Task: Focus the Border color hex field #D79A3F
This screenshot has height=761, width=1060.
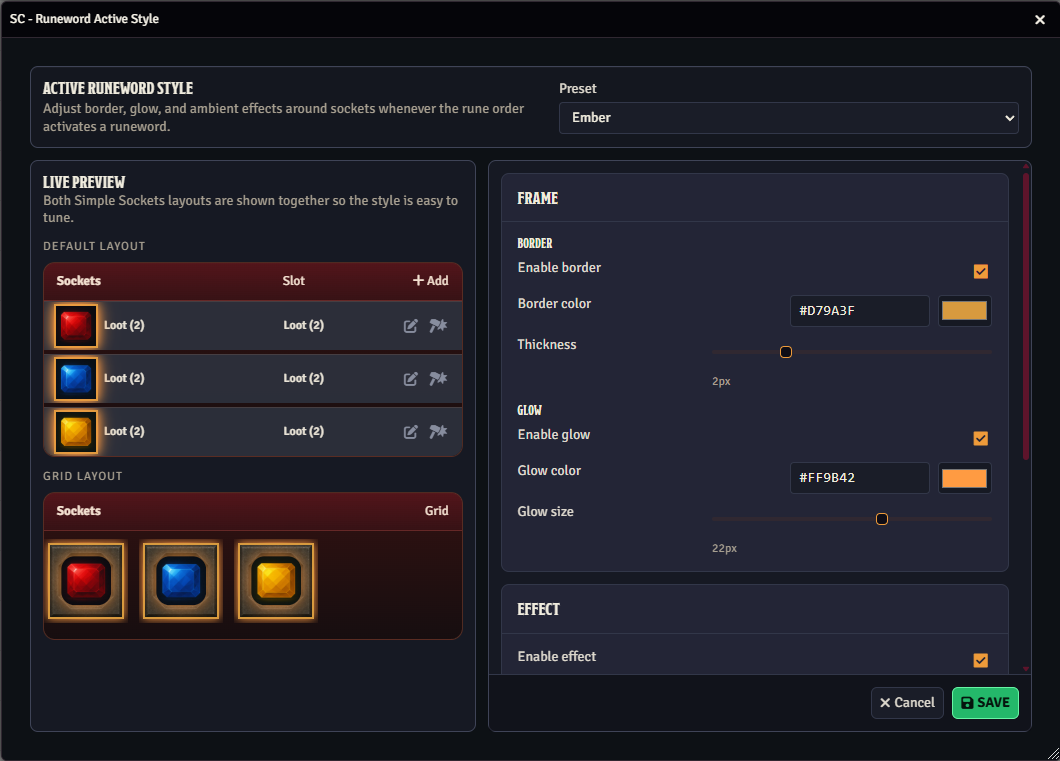Action: tap(859, 311)
